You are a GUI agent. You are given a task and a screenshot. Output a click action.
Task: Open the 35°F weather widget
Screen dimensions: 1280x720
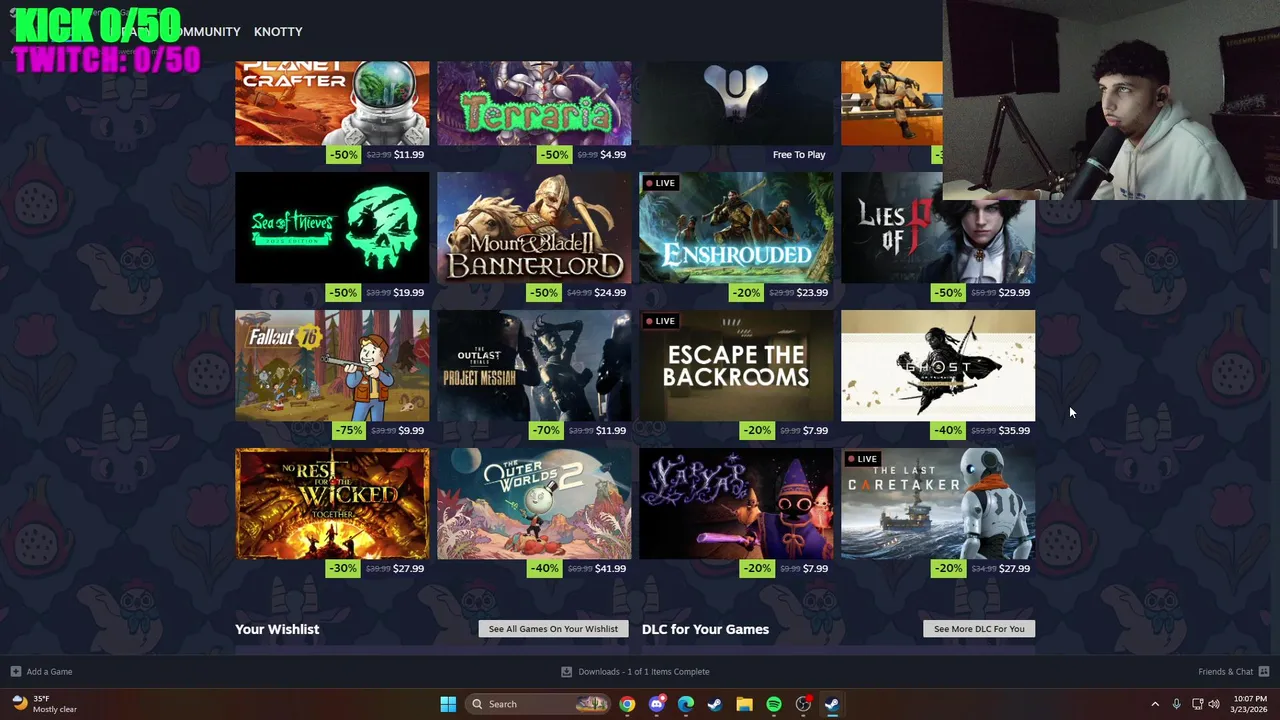tap(44, 704)
